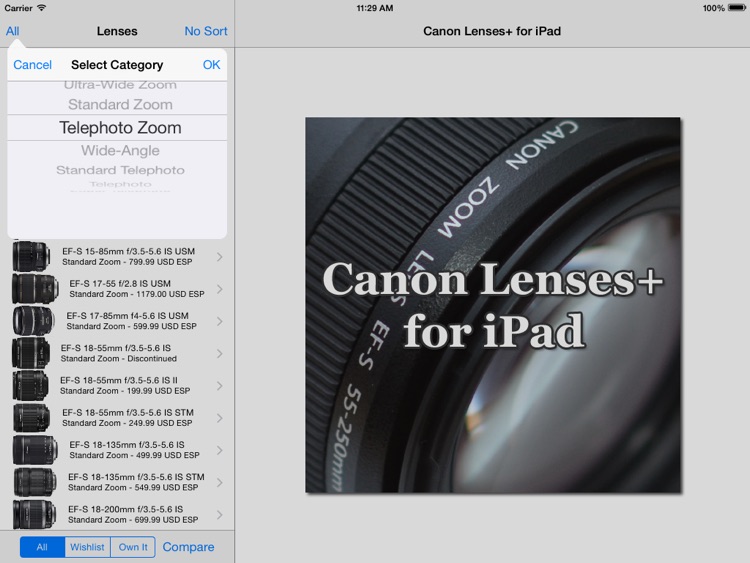Open chevron on EF-S 18-55mm IS II row

click(220, 386)
